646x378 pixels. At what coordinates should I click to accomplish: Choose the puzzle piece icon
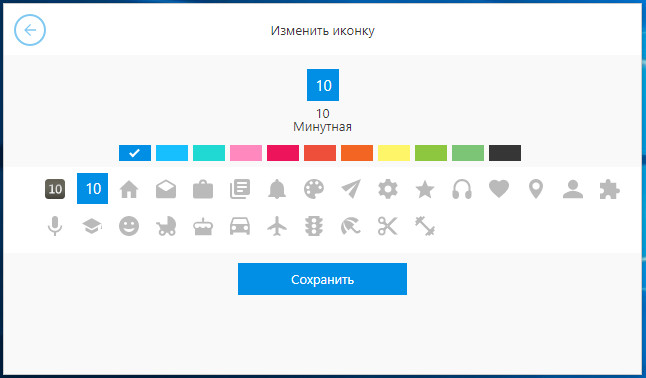click(x=610, y=190)
